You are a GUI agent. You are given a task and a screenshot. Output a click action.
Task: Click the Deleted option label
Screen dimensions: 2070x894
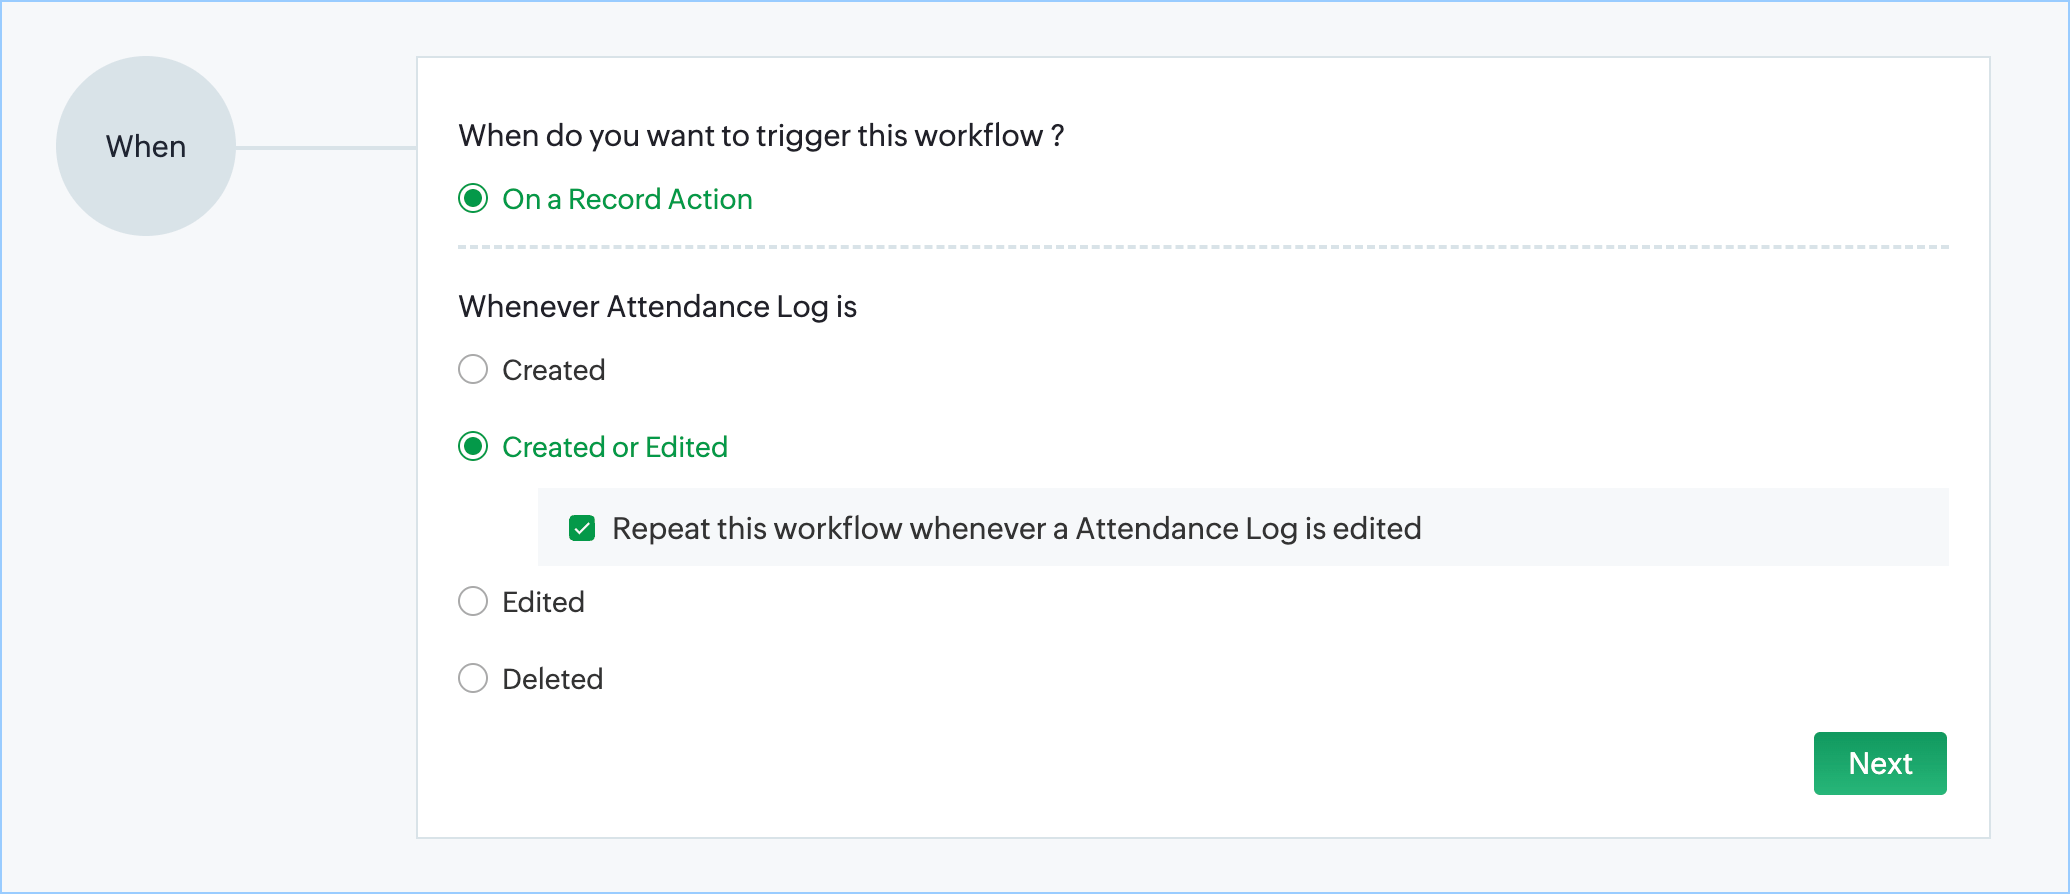click(552, 679)
